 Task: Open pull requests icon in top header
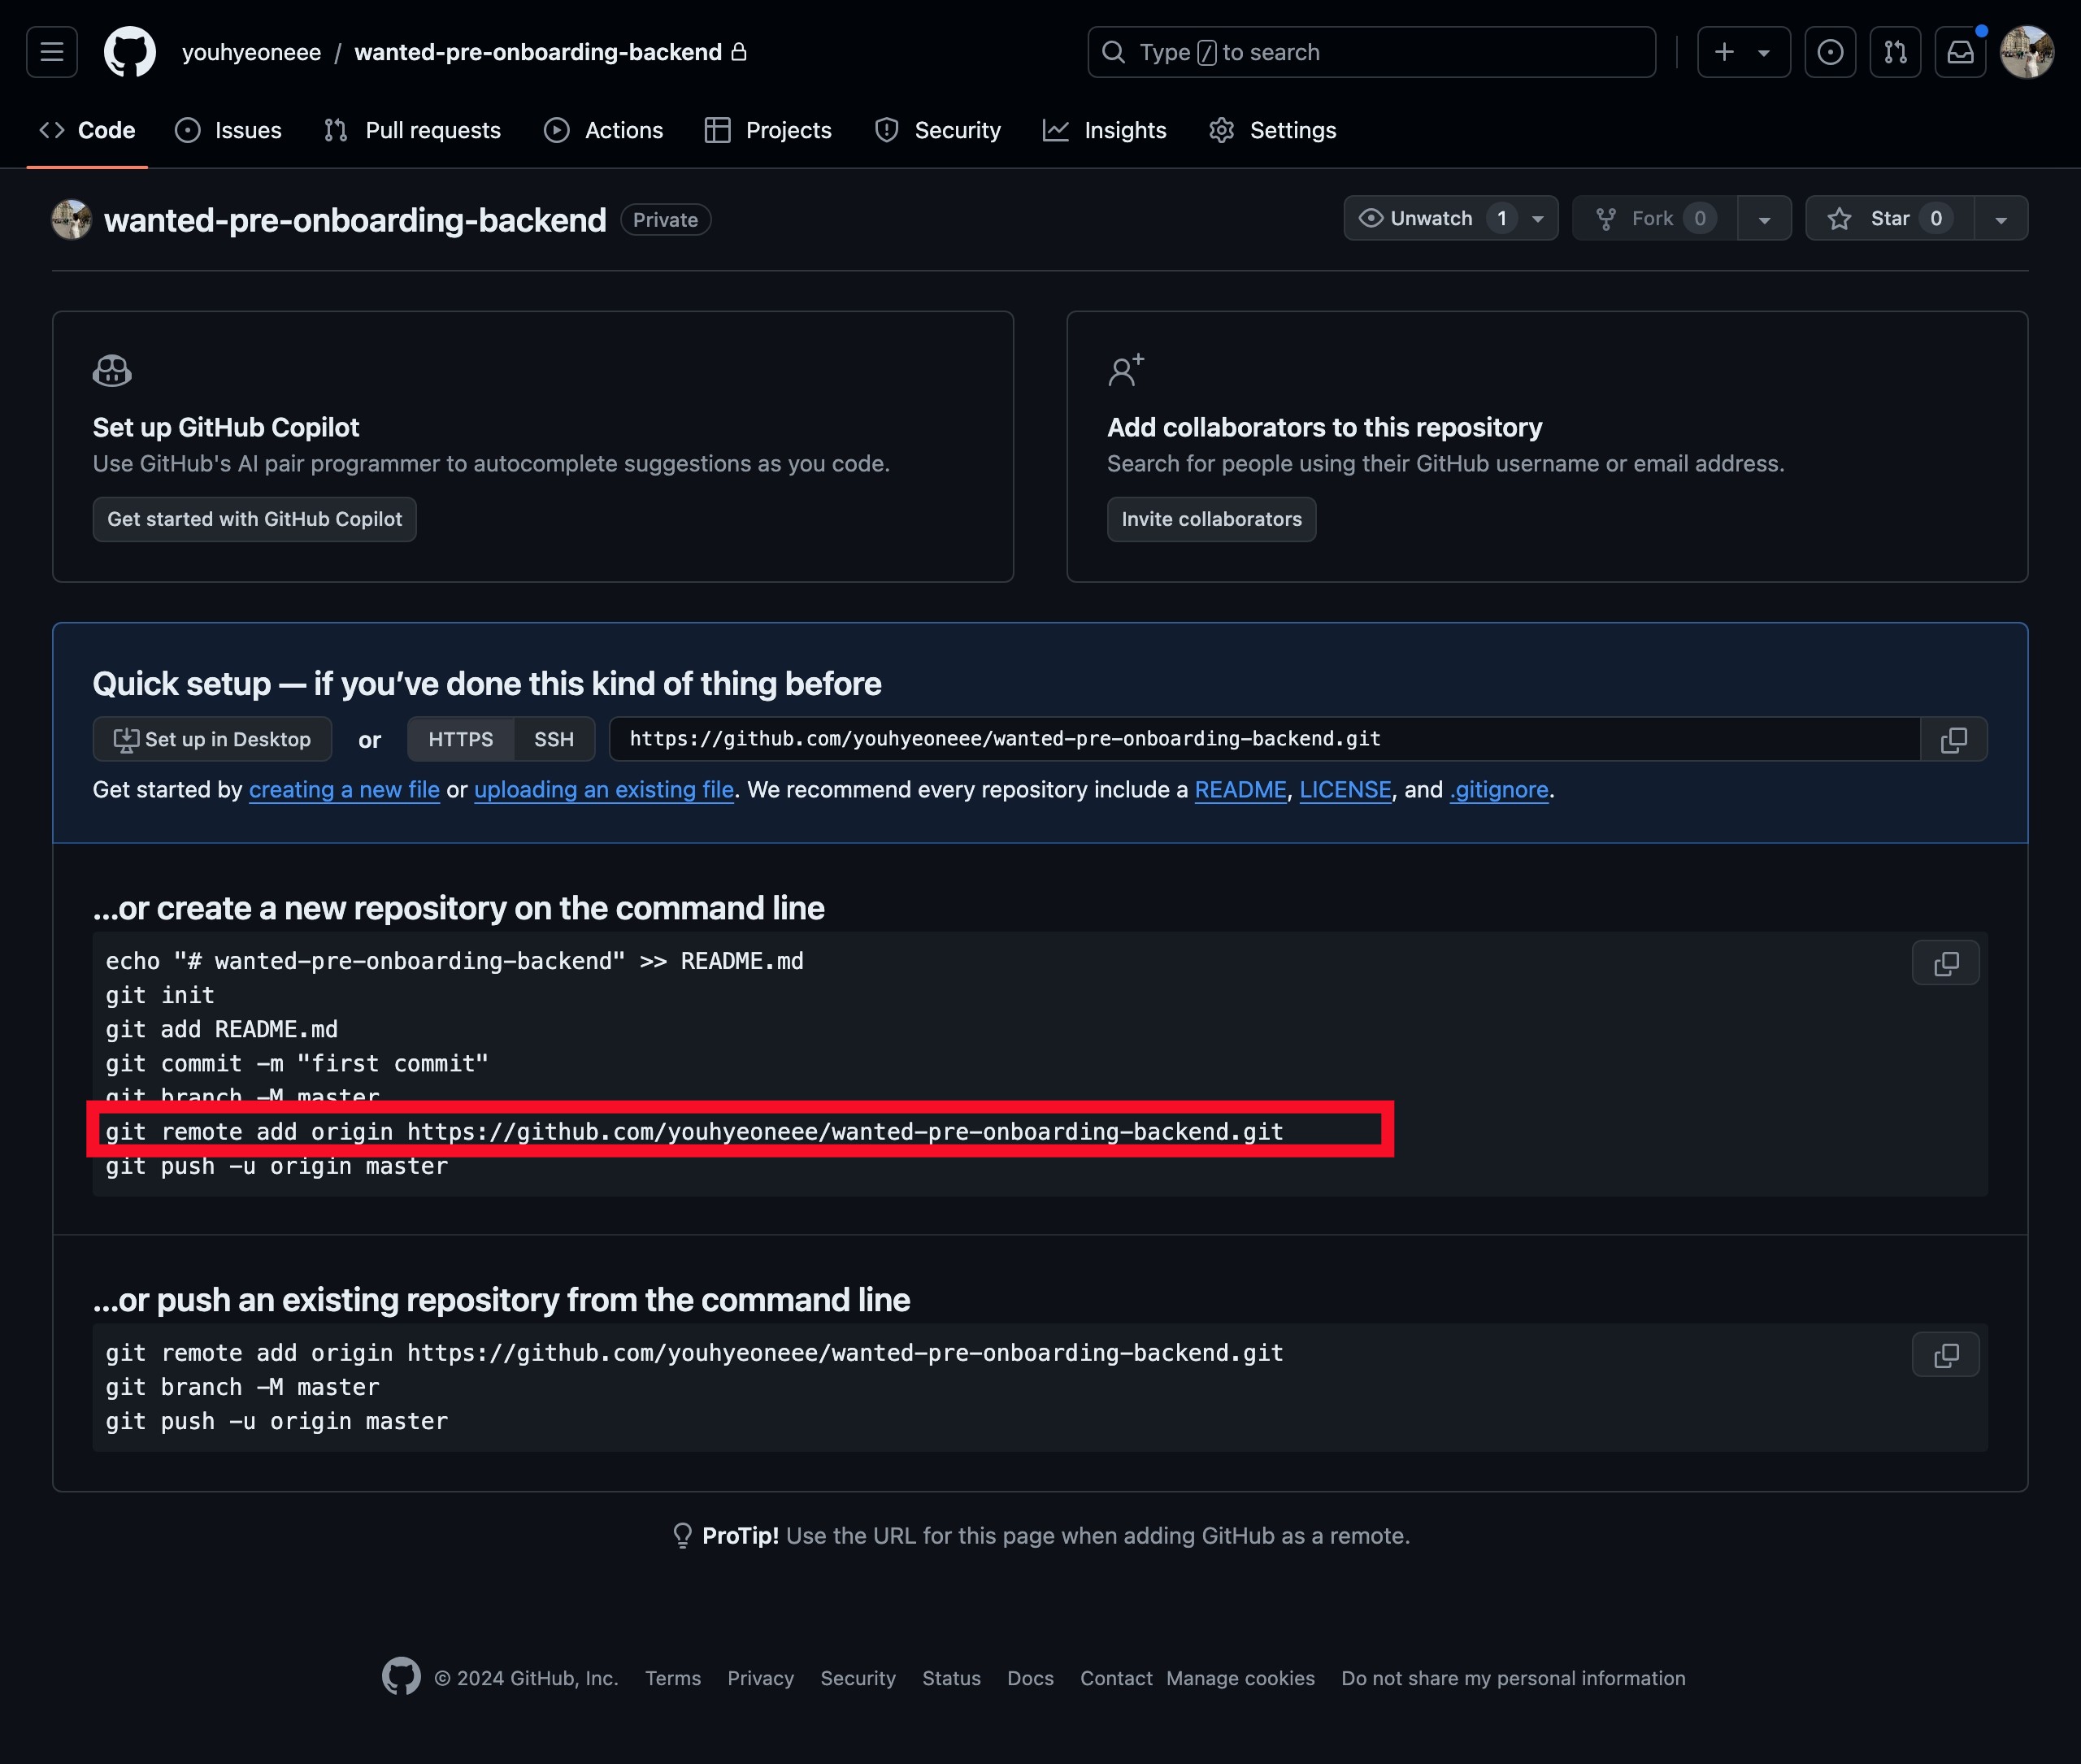click(1895, 52)
